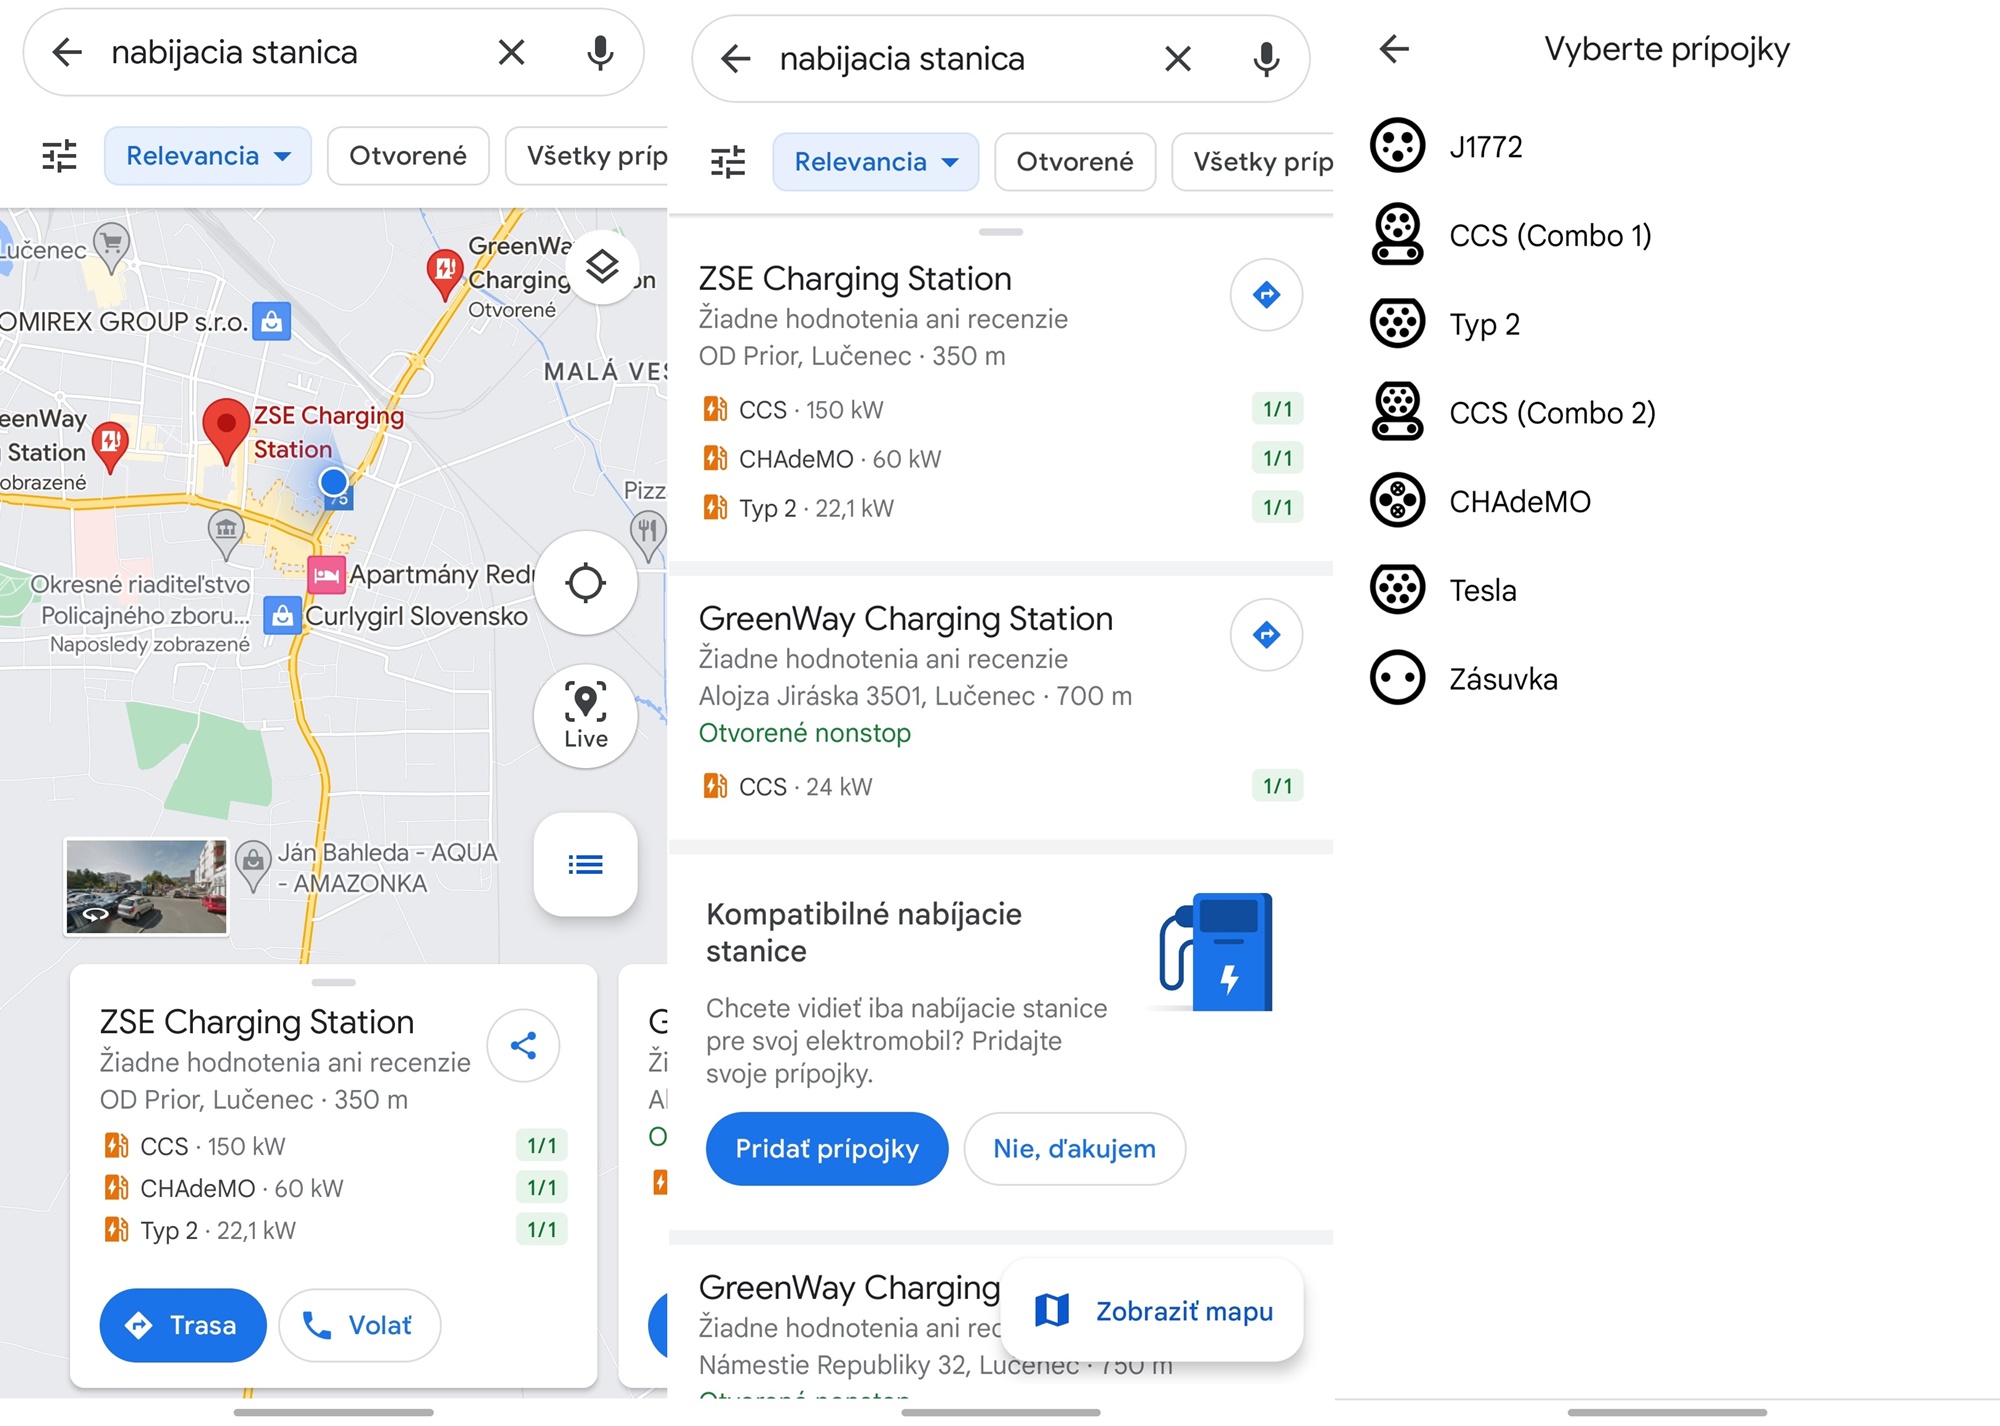Select J1772 connector option
The width and height of the screenshot is (2000, 1426).
(1667, 147)
